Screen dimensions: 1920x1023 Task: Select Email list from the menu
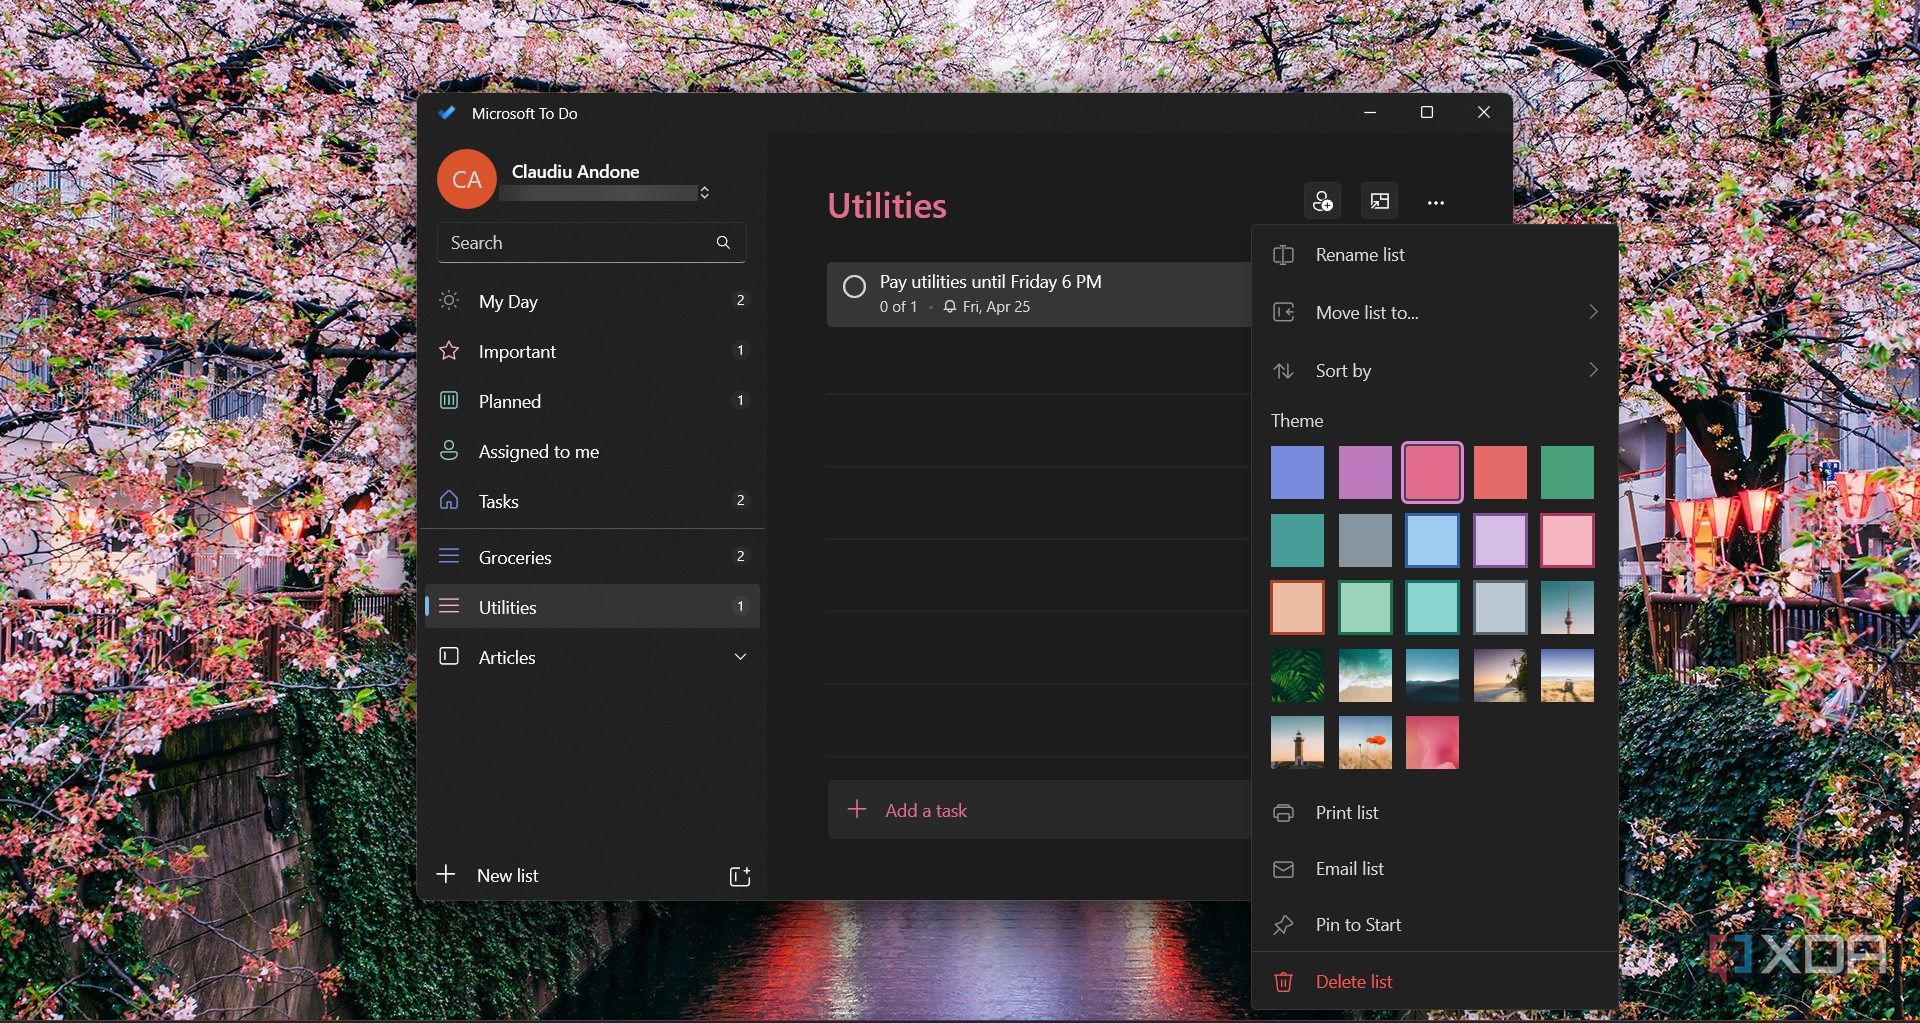[1435, 869]
